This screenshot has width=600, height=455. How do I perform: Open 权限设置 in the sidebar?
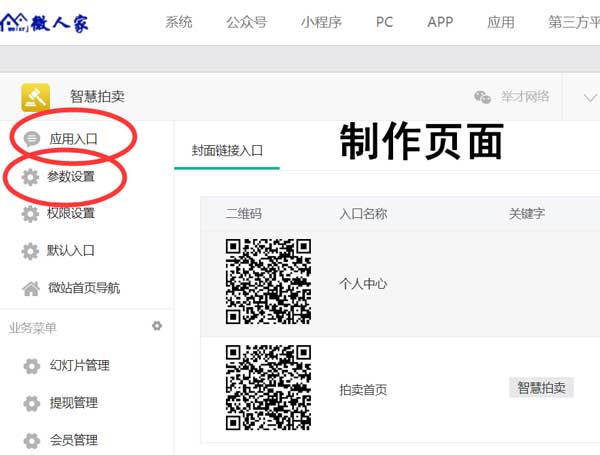point(71,213)
